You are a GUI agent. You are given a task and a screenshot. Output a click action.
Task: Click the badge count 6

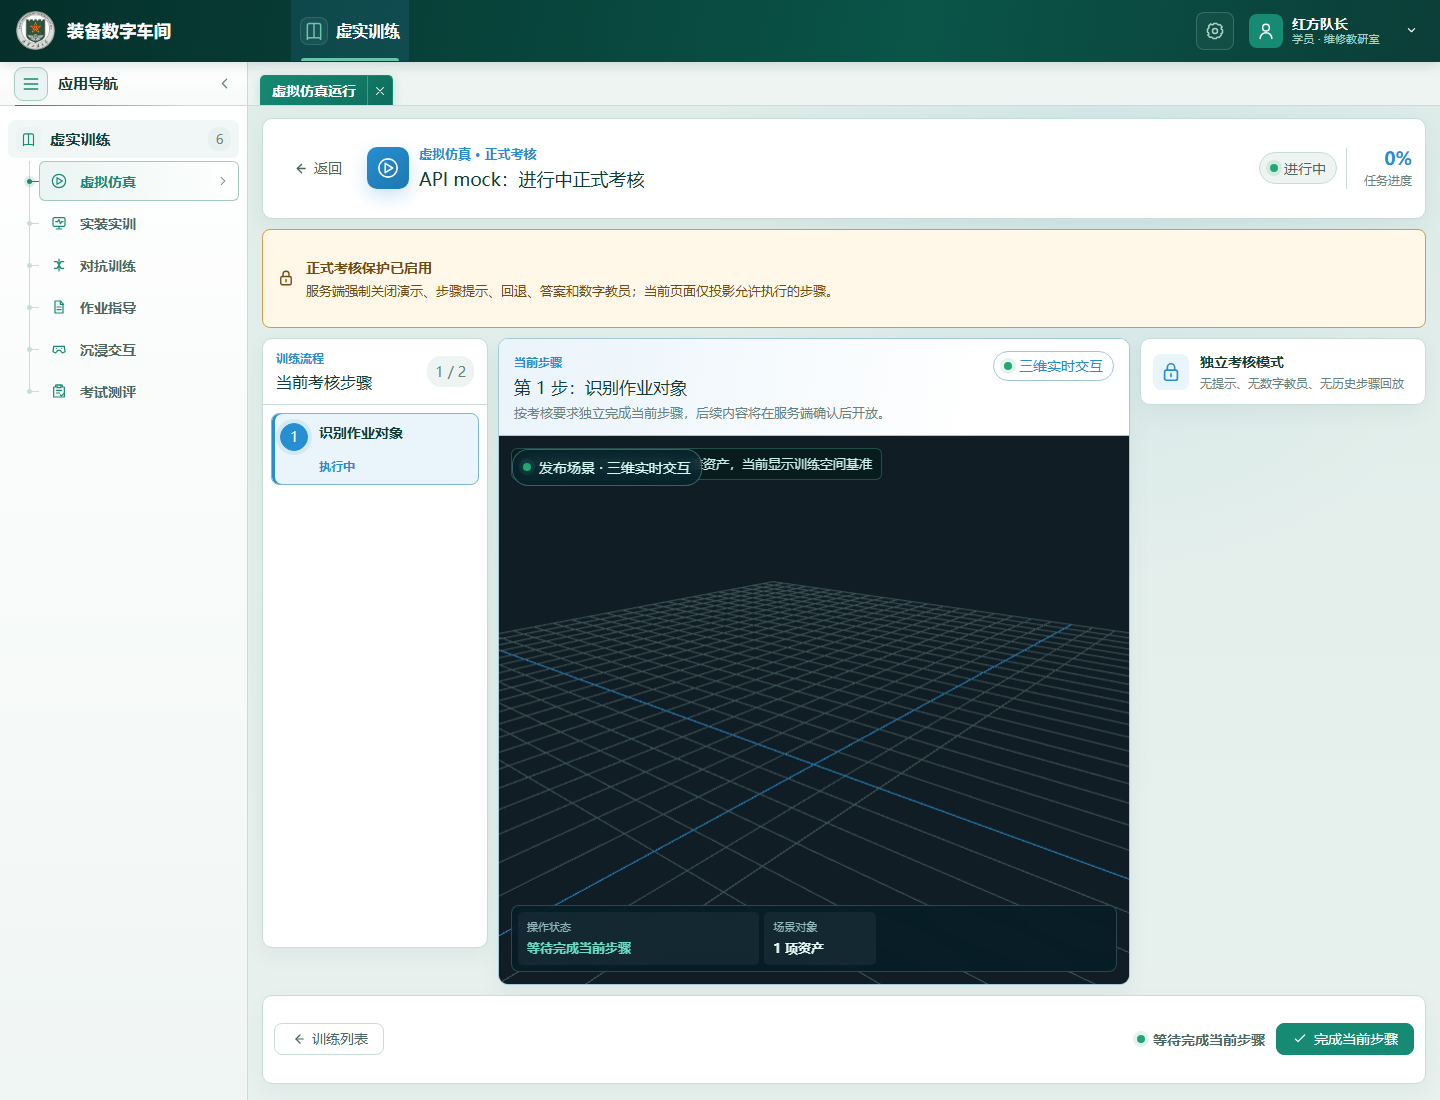[x=220, y=139]
